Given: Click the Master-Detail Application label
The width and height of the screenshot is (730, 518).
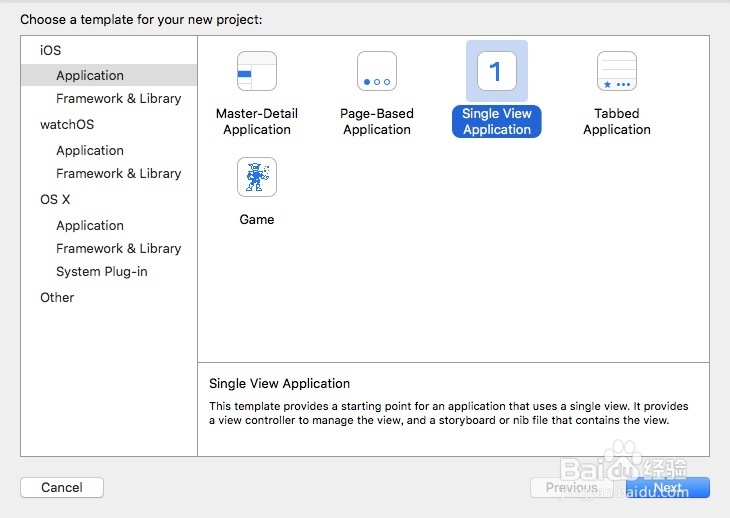Looking at the screenshot, I should click(x=257, y=122).
